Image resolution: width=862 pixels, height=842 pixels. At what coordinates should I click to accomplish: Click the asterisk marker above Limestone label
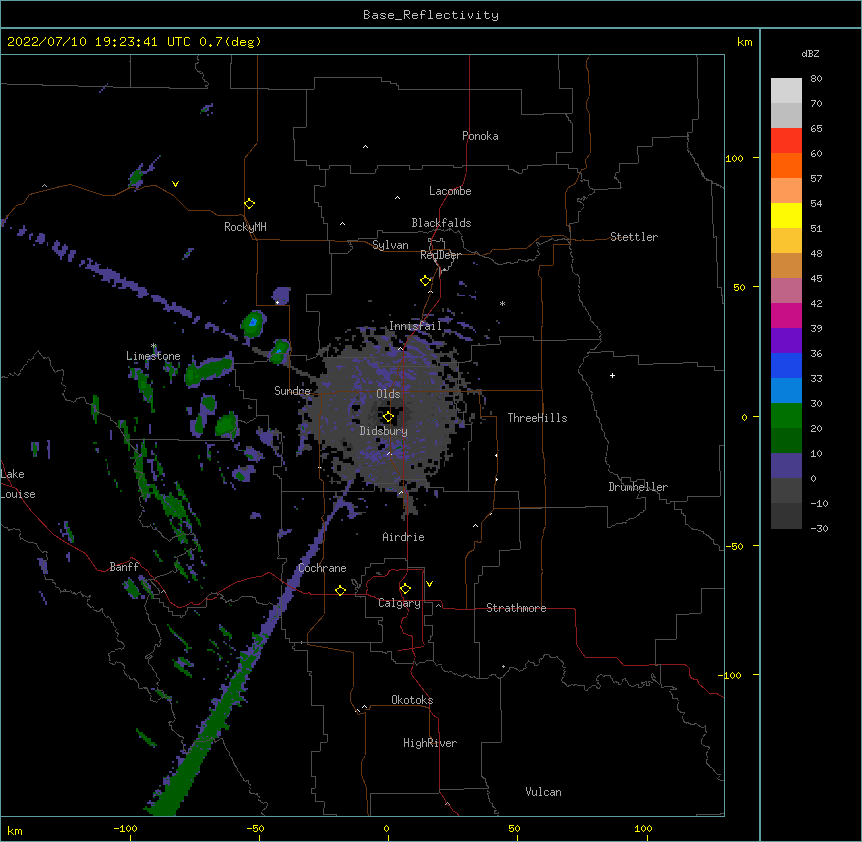(154, 346)
